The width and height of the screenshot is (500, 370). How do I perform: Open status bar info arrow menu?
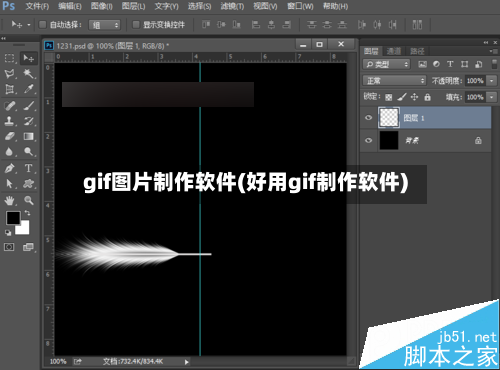click(x=186, y=362)
